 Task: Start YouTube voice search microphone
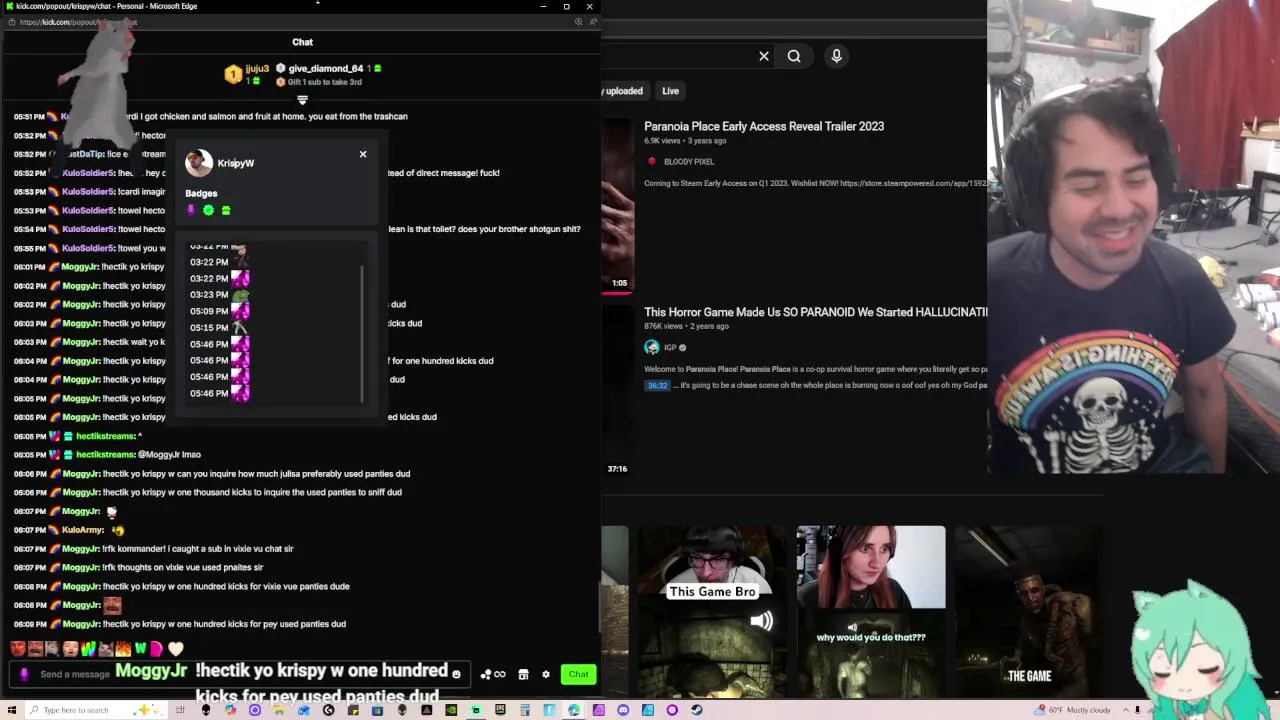point(837,56)
